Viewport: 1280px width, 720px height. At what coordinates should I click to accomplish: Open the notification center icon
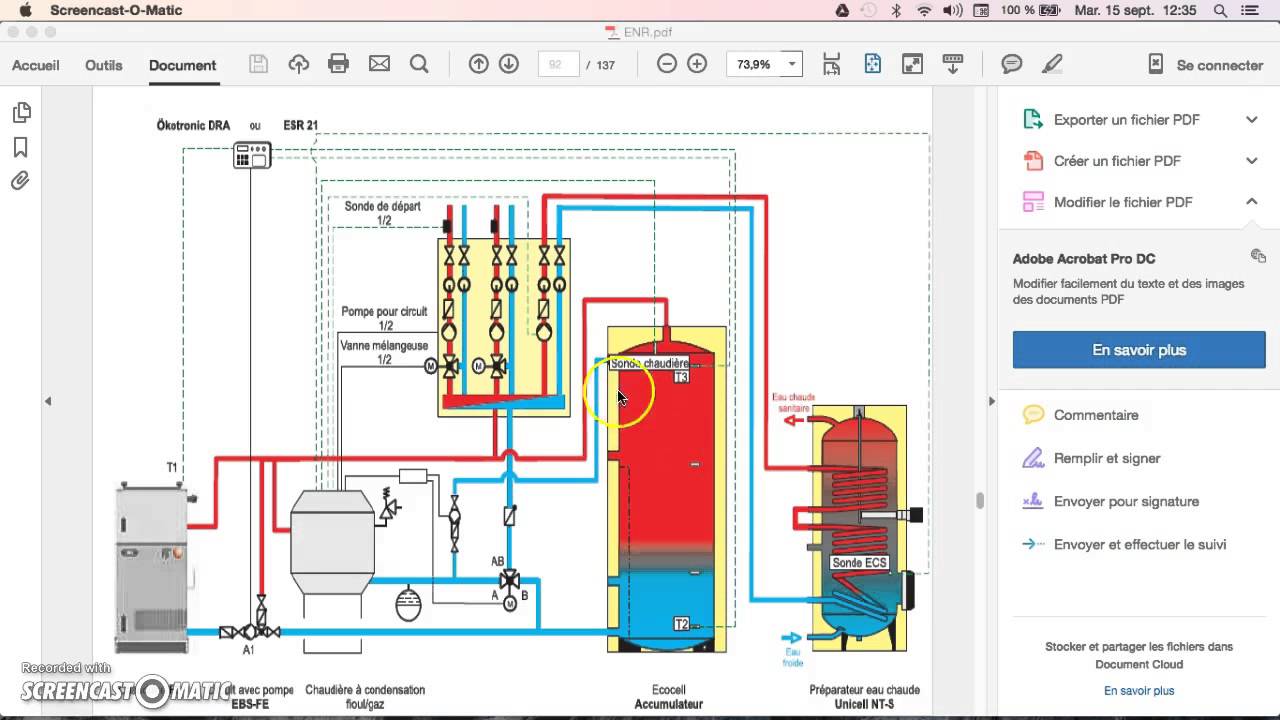pos(1251,10)
